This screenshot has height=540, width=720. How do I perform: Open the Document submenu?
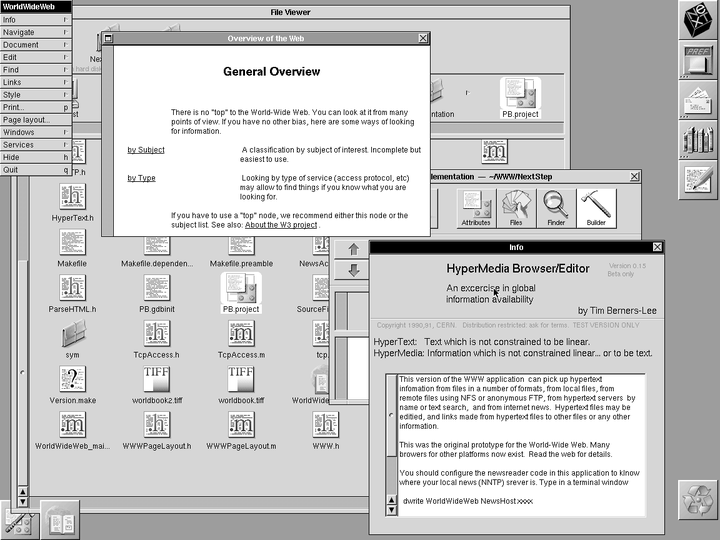tap(35, 45)
